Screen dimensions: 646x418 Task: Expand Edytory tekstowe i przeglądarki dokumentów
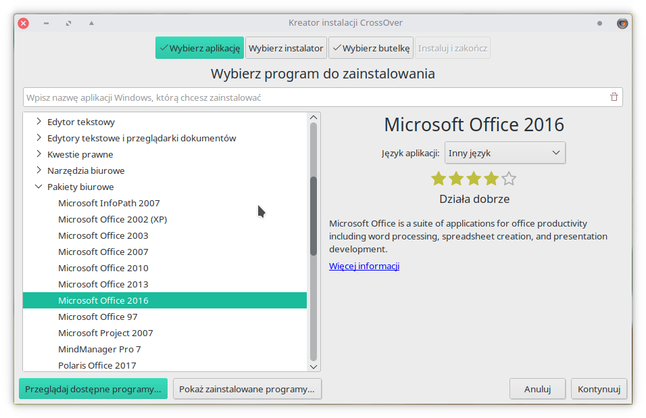39,138
